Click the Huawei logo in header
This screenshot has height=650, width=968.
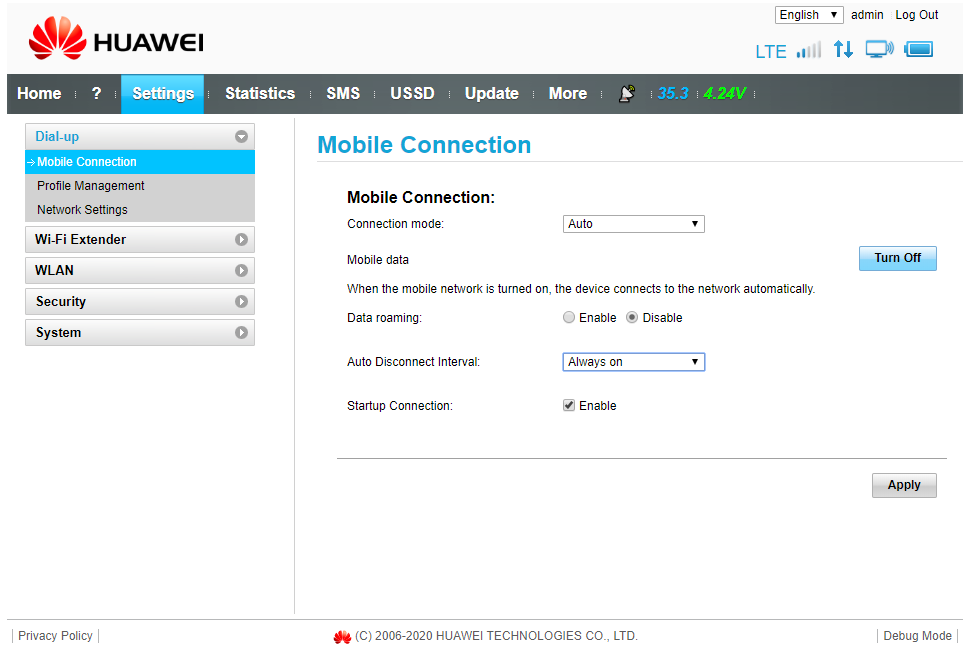pyautogui.click(x=116, y=39)
